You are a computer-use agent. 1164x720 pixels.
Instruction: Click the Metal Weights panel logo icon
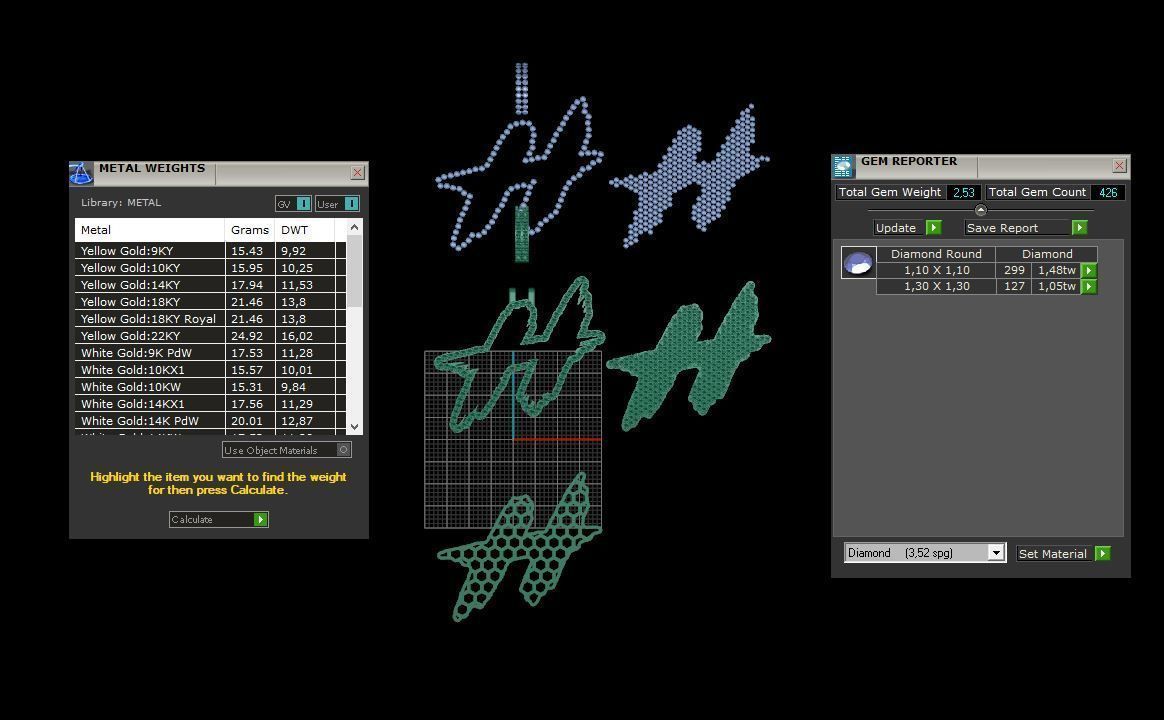pos(81,173)
